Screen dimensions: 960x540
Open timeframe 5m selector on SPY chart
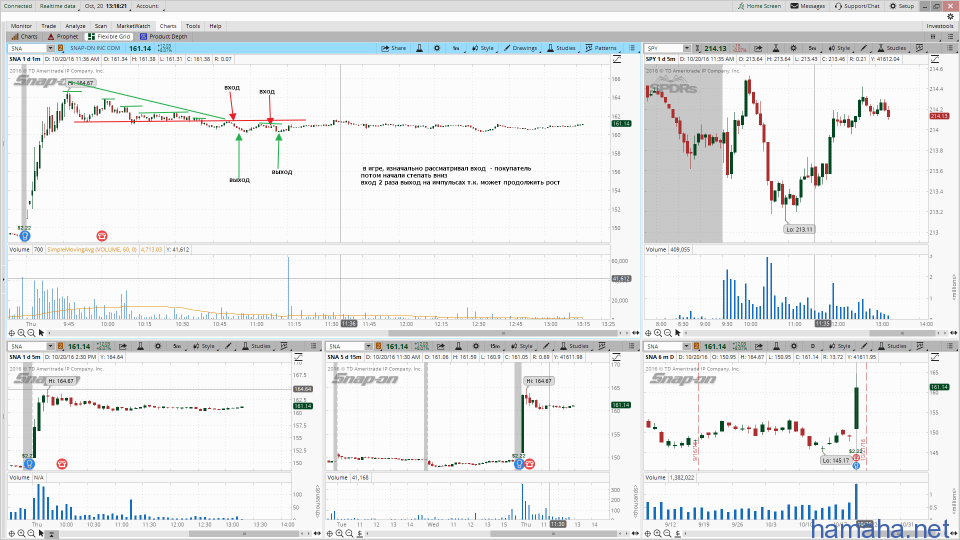[x=812, y=48]
